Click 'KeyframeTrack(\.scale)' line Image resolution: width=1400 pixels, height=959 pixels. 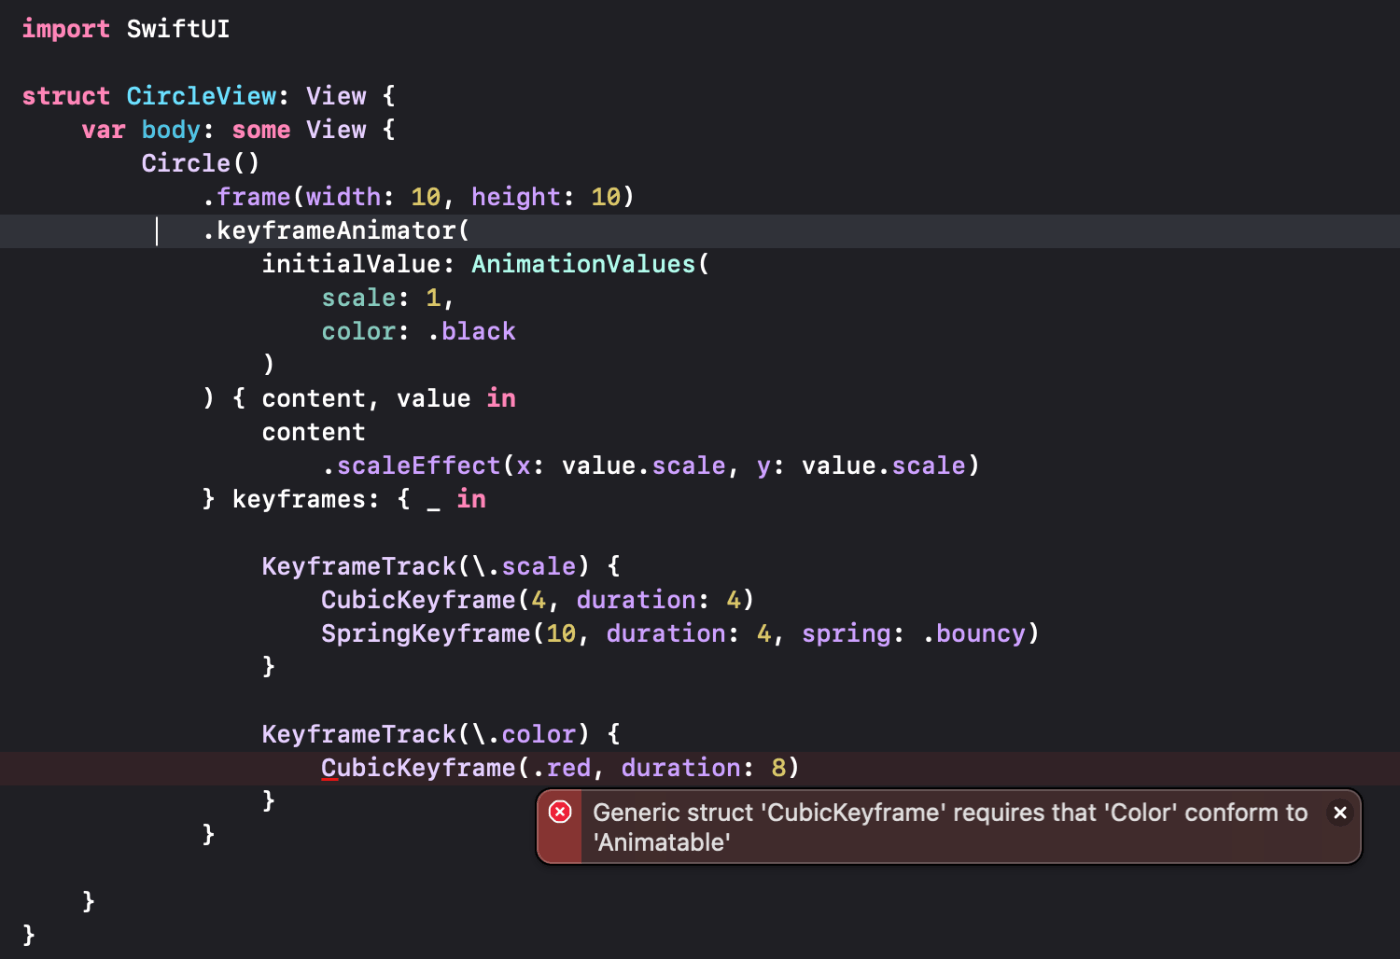[441, 566]
